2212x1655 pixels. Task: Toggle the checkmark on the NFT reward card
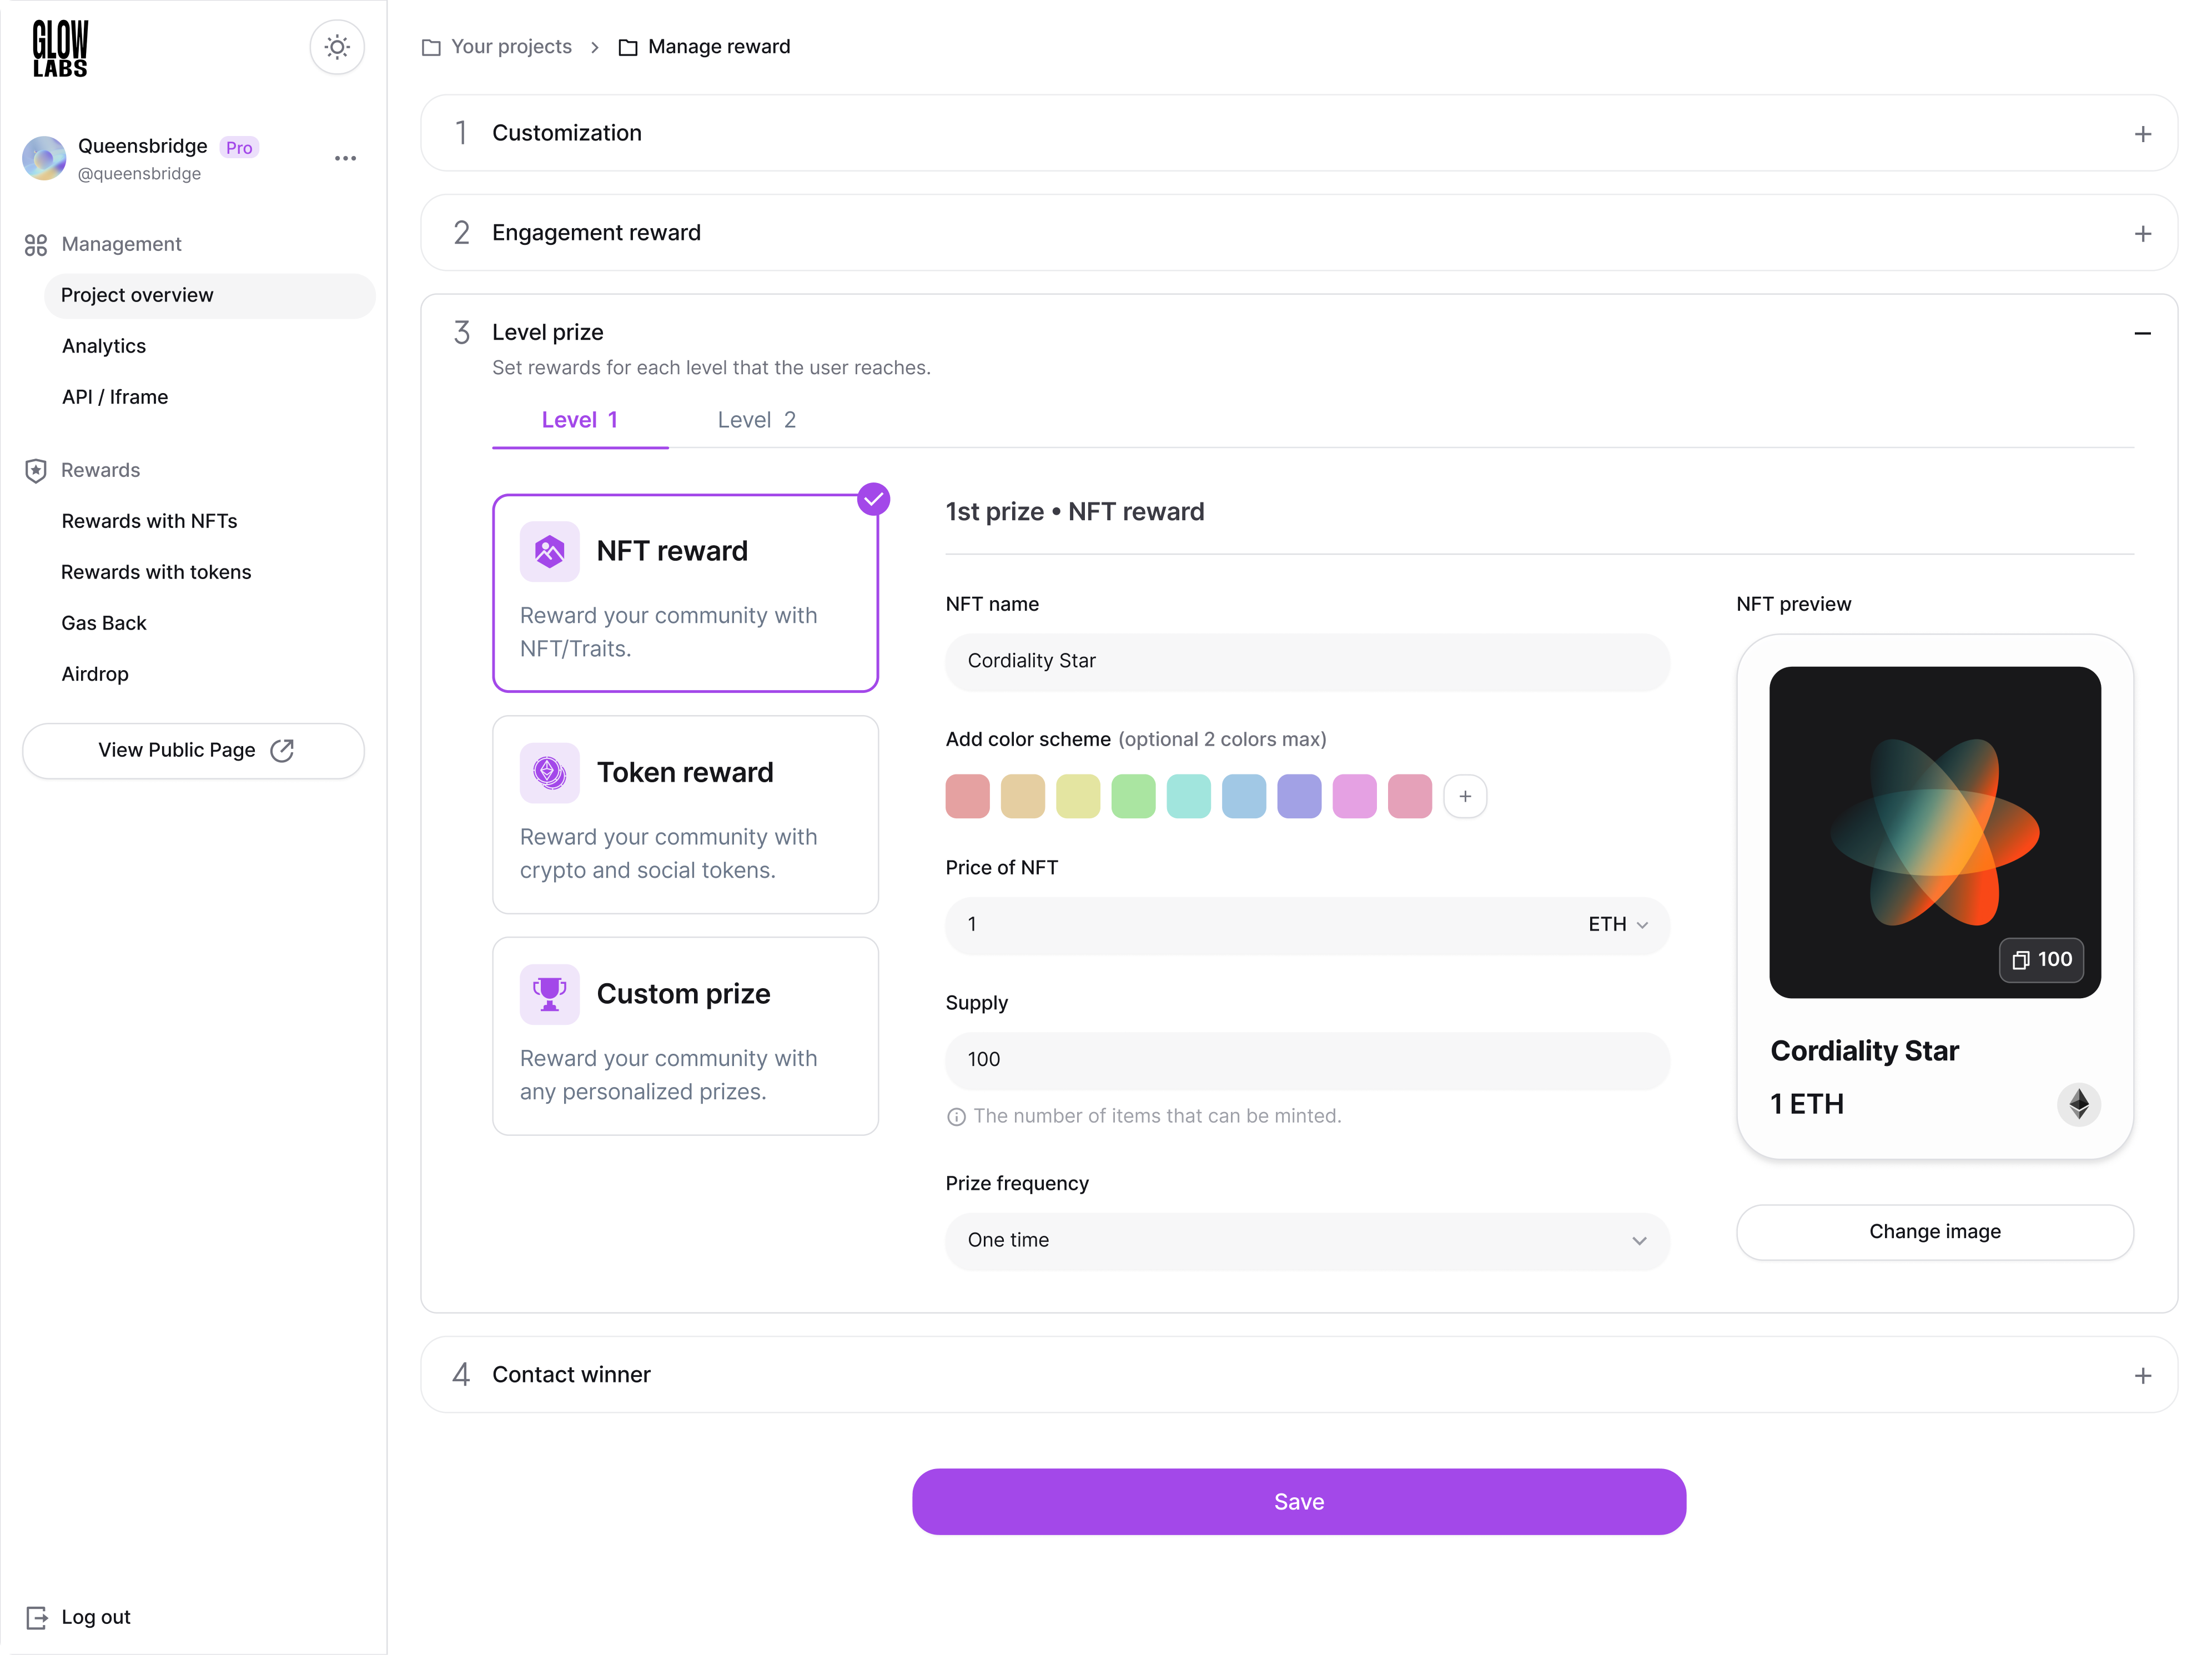[x=873, y=499]
